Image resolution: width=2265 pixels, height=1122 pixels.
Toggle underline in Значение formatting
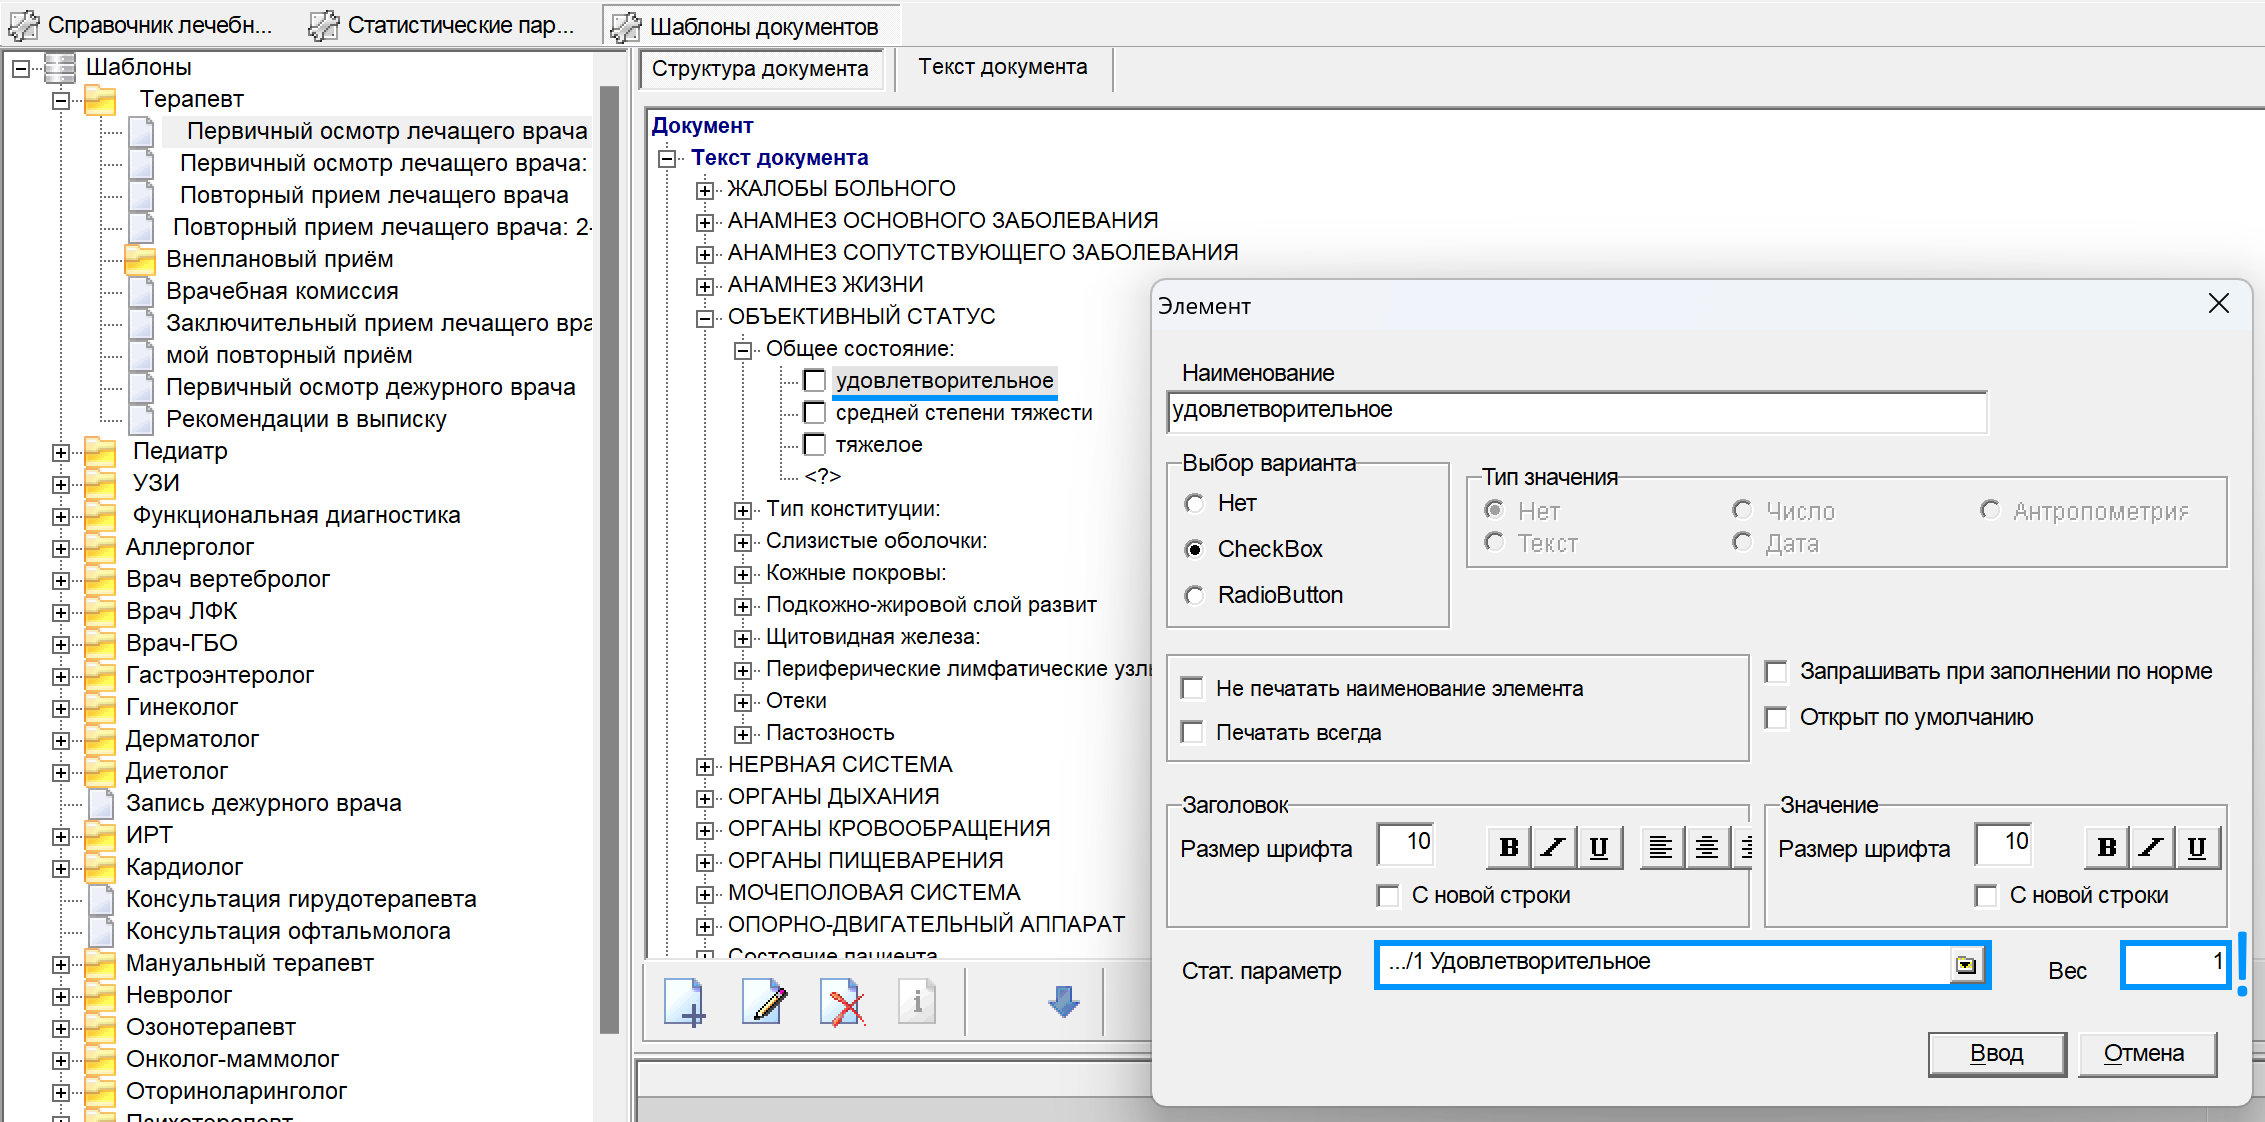2196,848
